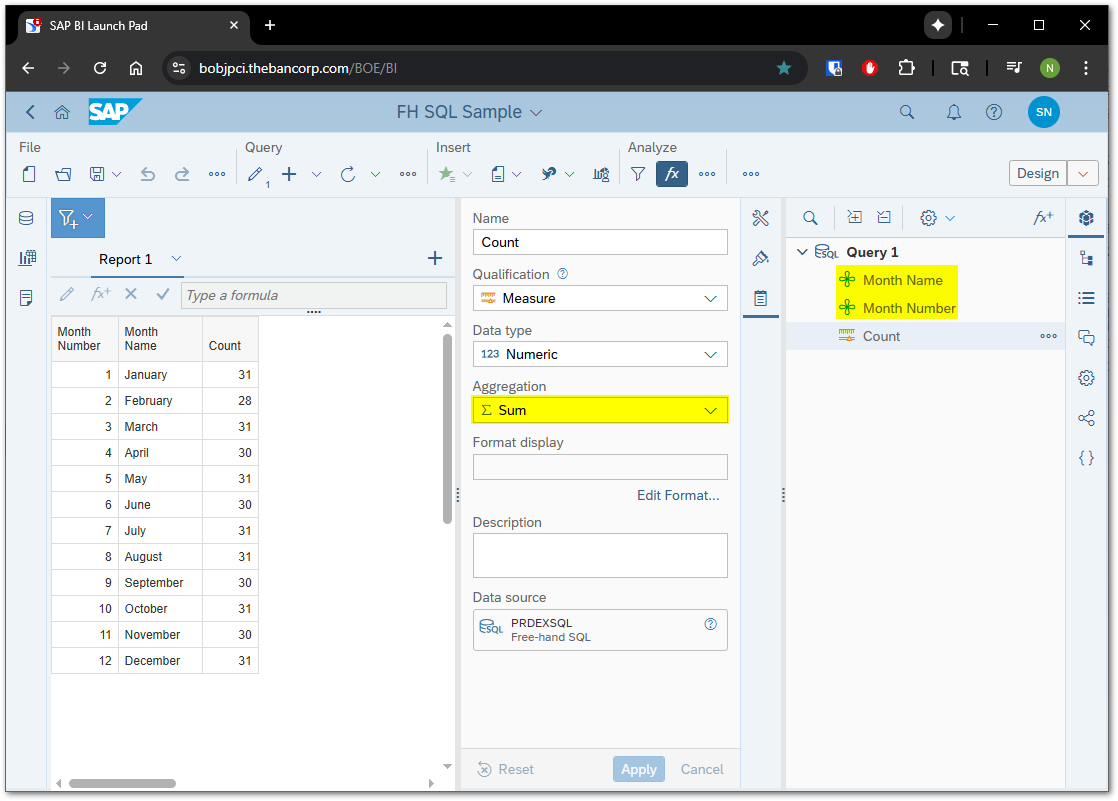1118x801 pixels.
Task: Expand the Data type Numeric dropdown
Action: (x=600, y=354)
